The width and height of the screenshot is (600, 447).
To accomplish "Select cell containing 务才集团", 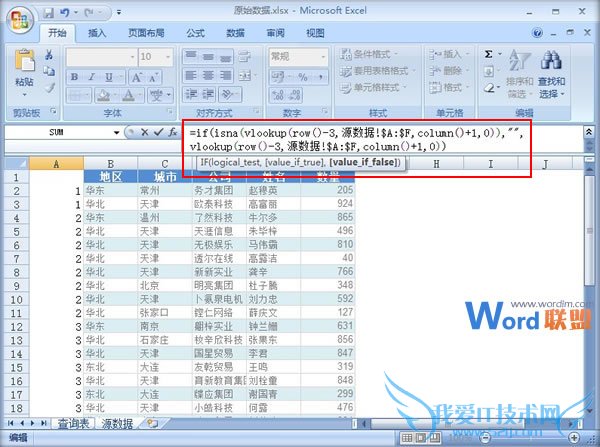I will coord(219,190).
